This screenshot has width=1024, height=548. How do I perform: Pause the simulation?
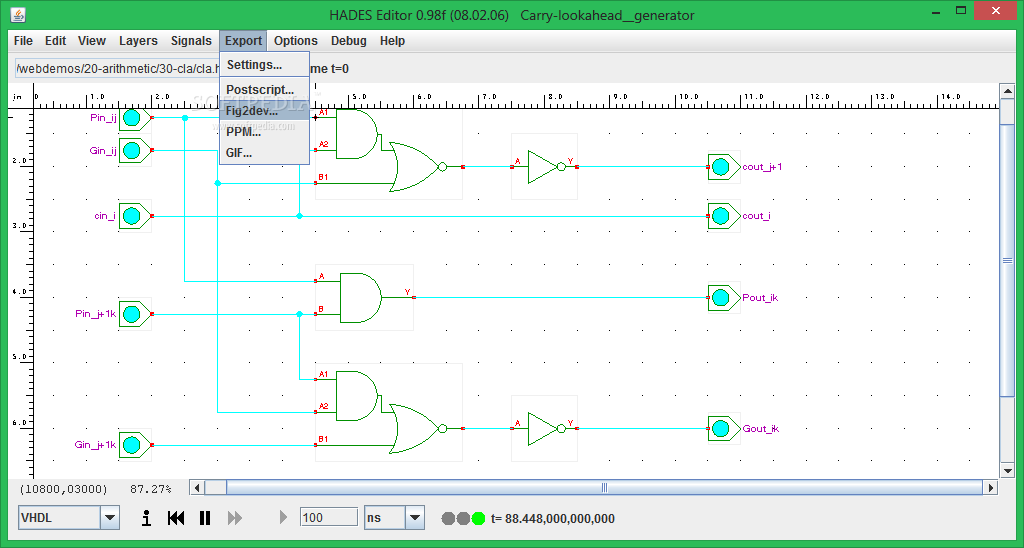(204, 518)
